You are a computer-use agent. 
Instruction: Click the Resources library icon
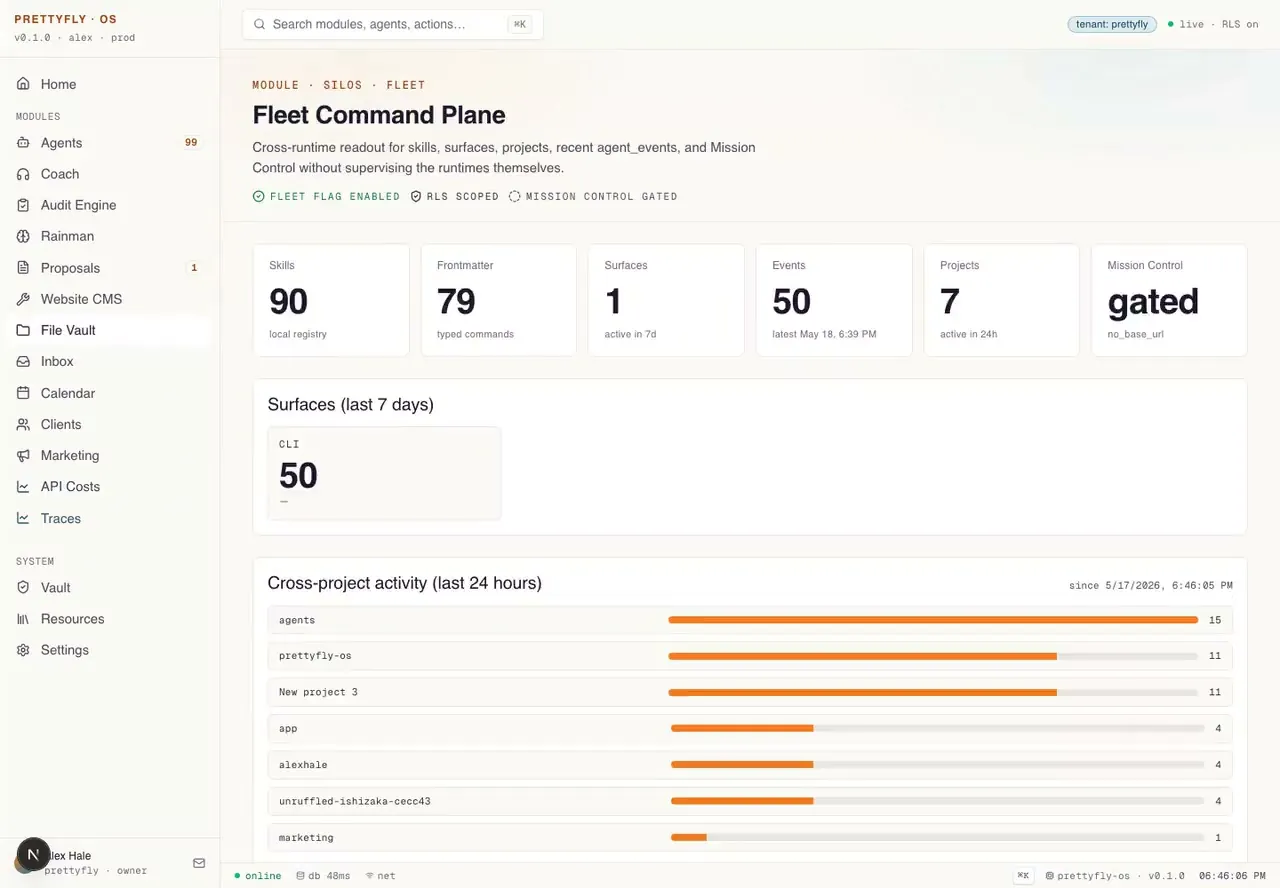tap(23, 619)
